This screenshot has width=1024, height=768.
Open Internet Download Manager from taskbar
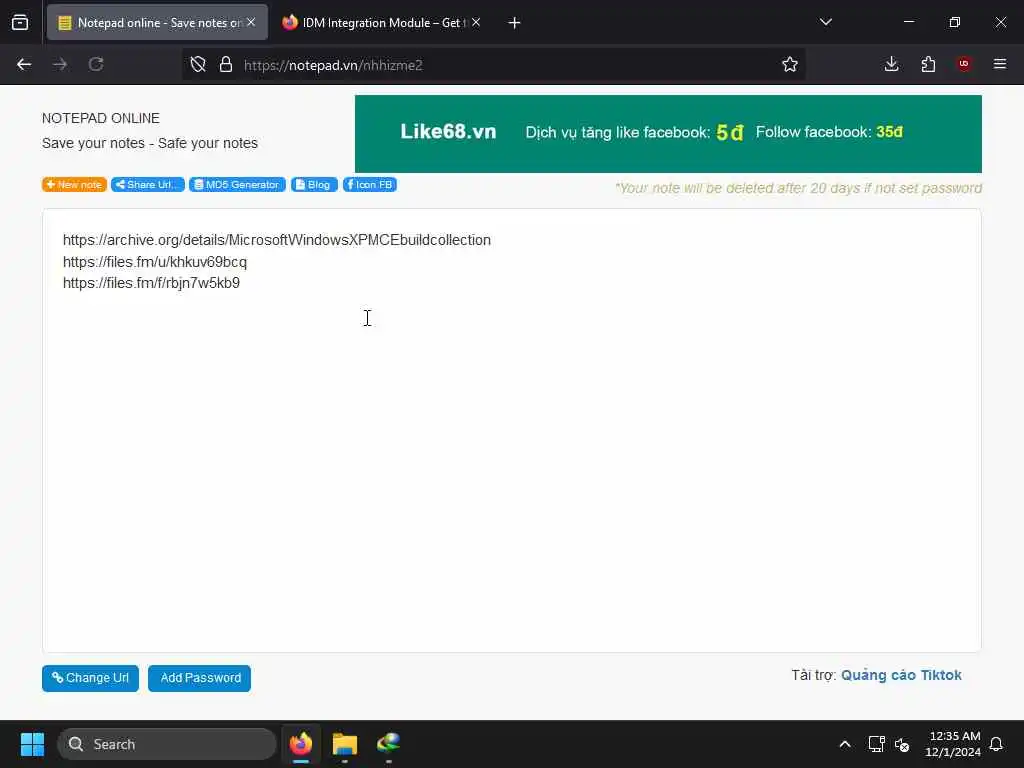(389, 744)
